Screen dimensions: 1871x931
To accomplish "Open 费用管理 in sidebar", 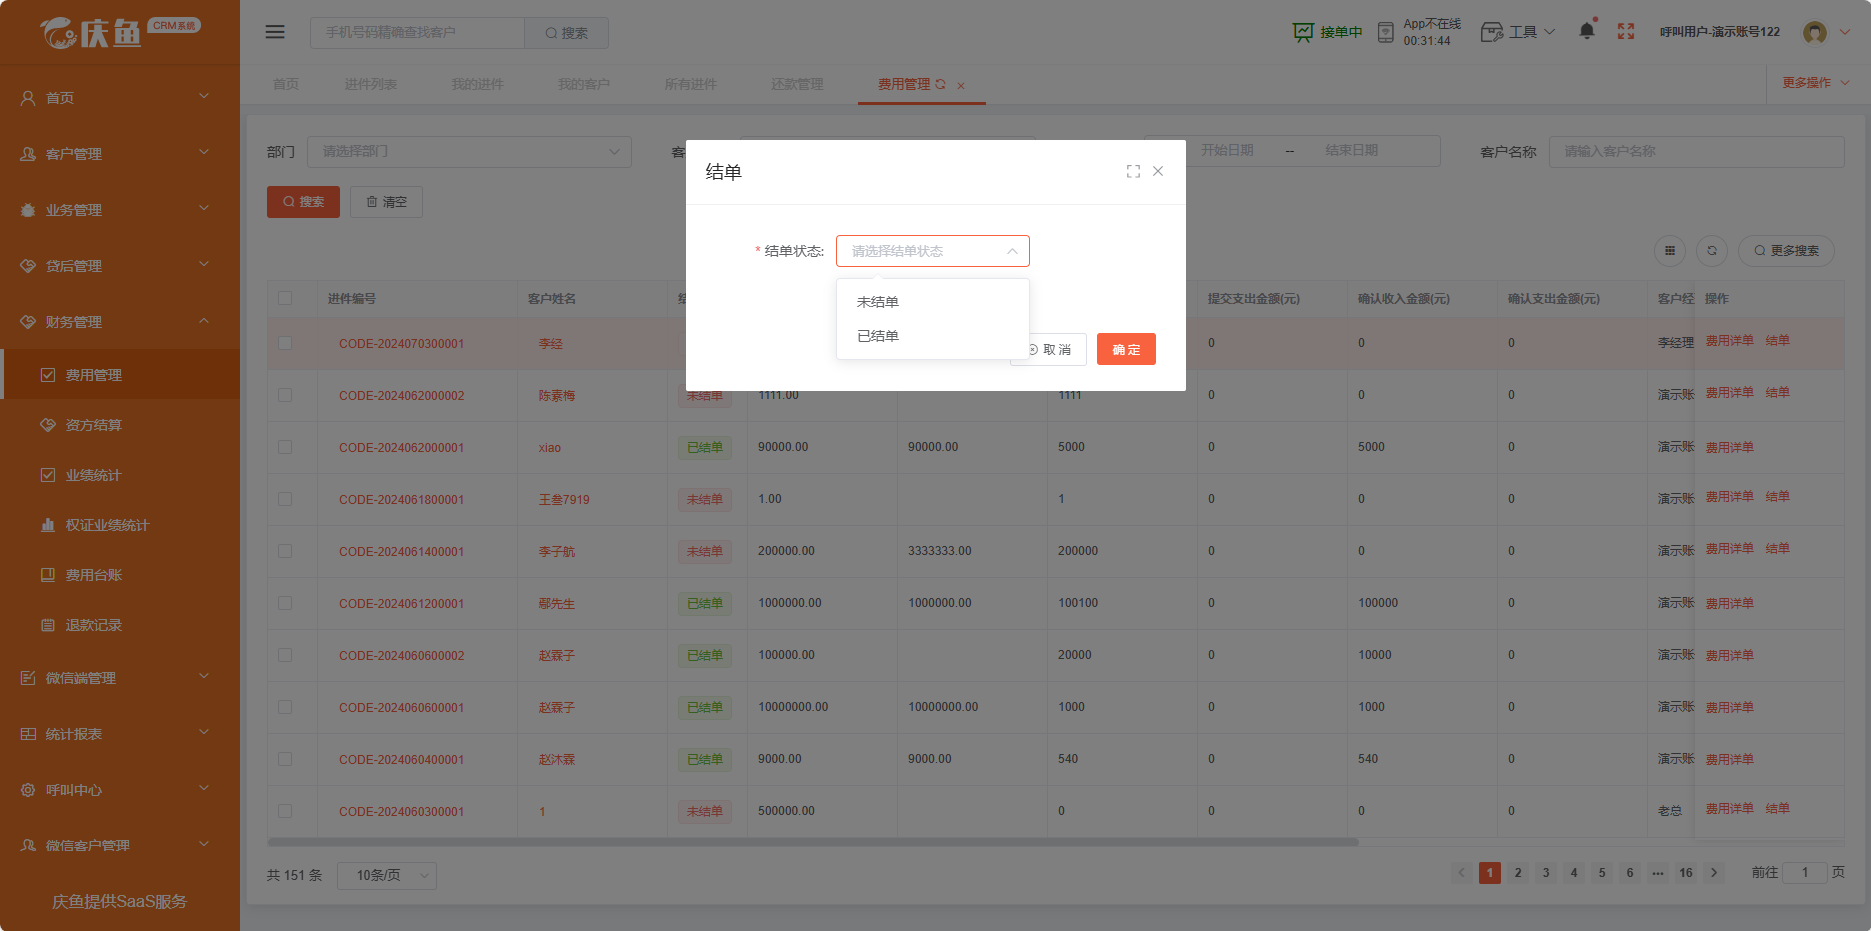I will [120, 375].
